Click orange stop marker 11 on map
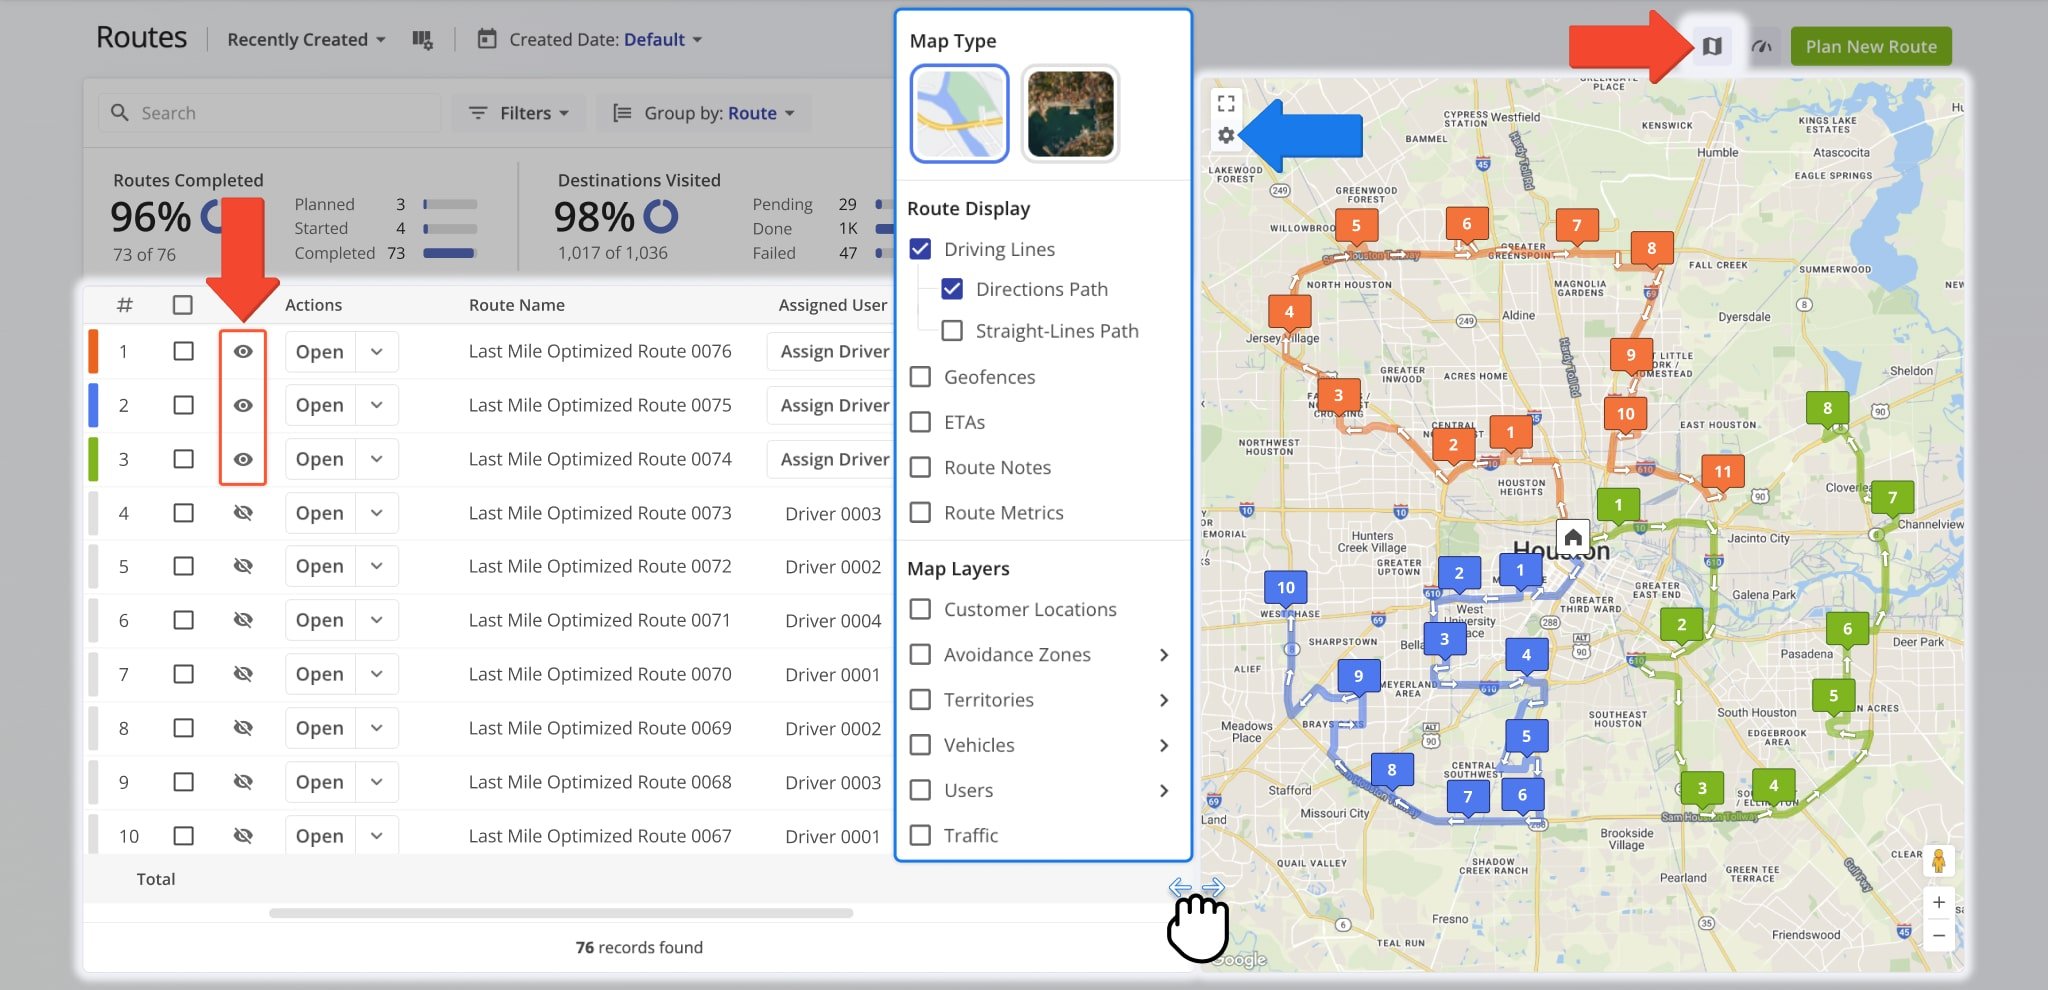The height and width of the screenshot is (990, 2048). click(x=1722, y=472)
